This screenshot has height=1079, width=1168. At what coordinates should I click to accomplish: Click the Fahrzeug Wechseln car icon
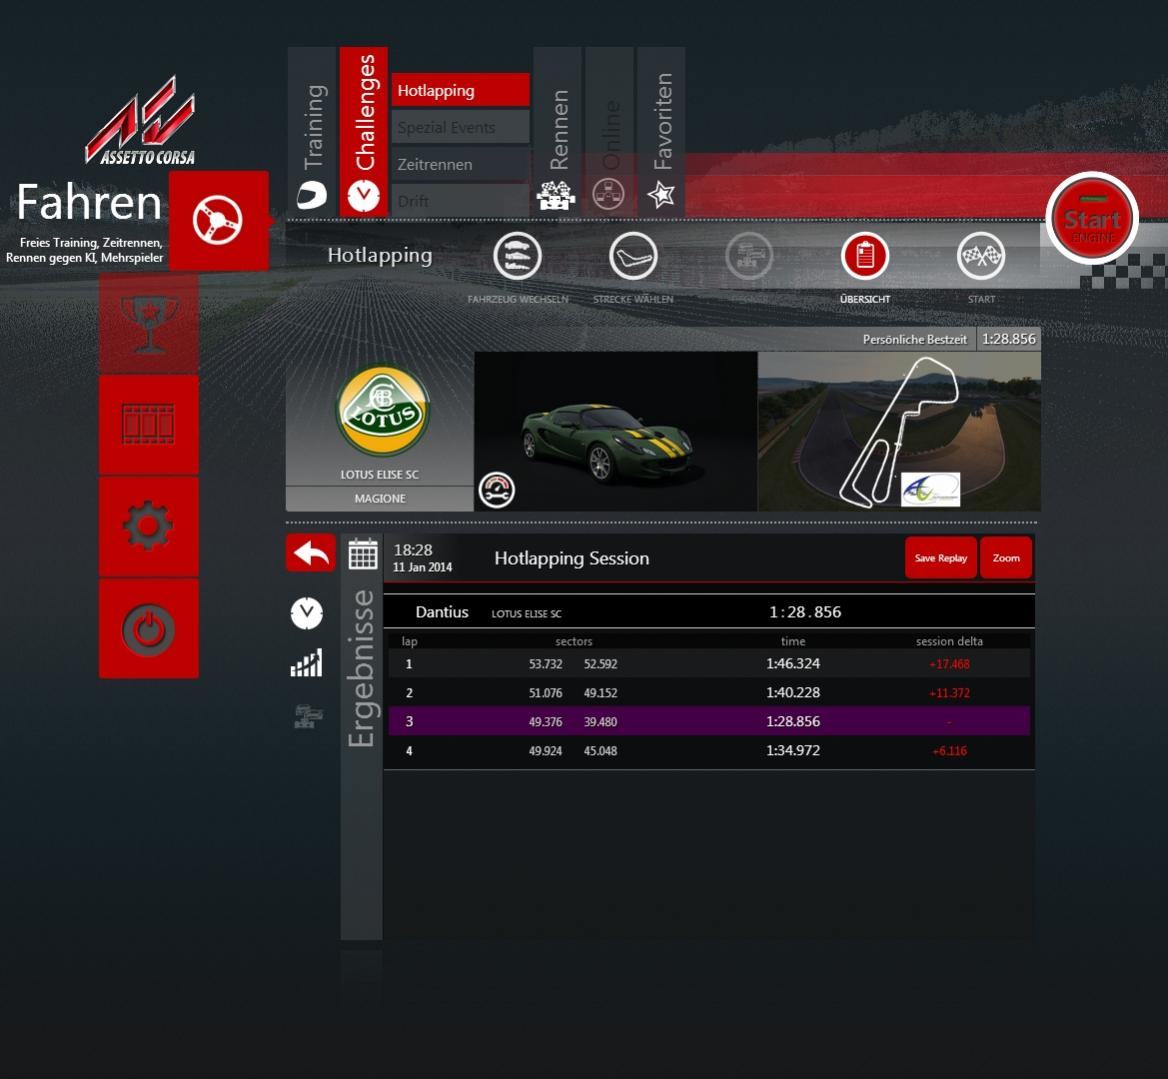pyautogui.click(x=517, y=256)
